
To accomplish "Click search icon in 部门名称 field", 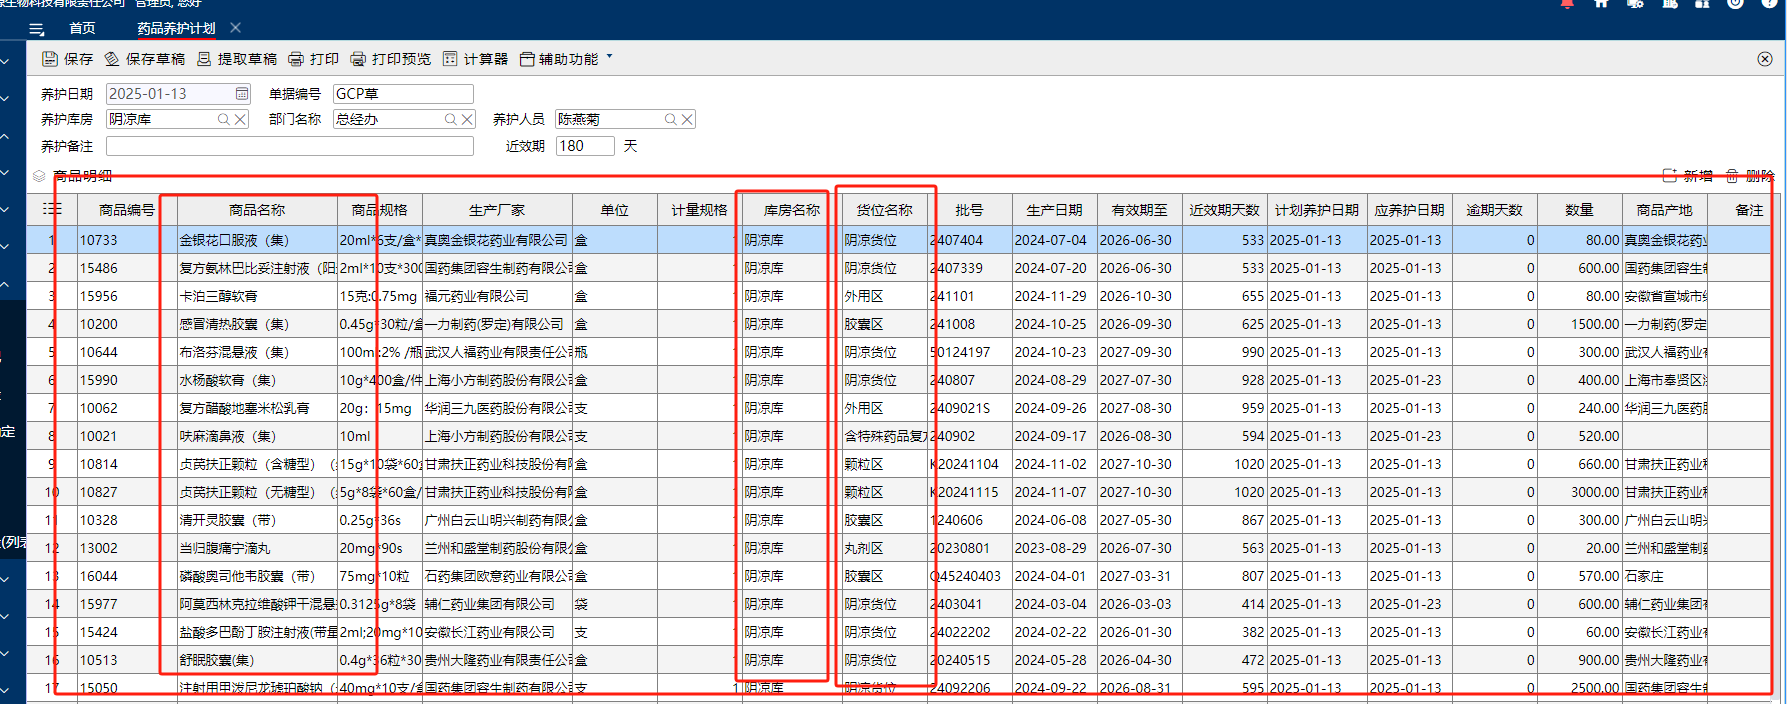I will click(451, 119).
